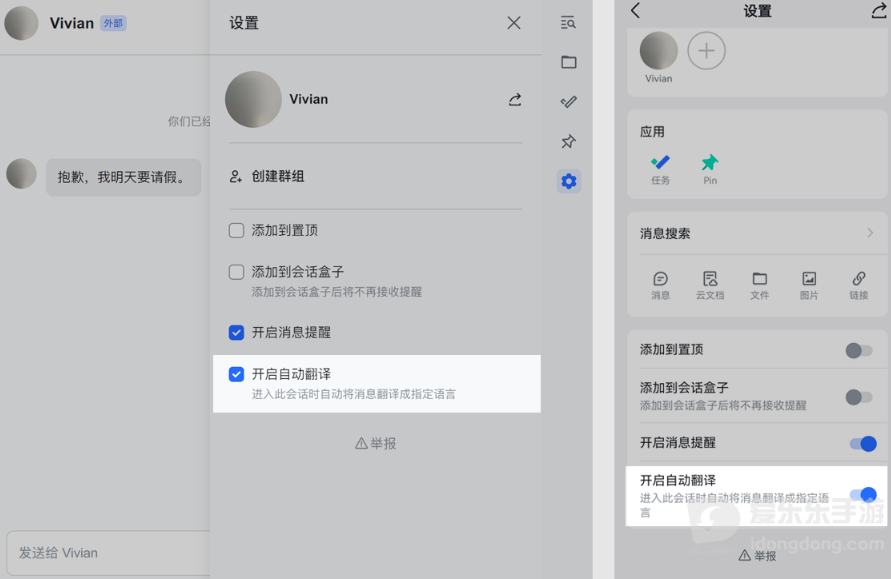The image size is (891, 579).
Task: Check the 添加到会话盒子 checkbox
Action: coord(236,272)
